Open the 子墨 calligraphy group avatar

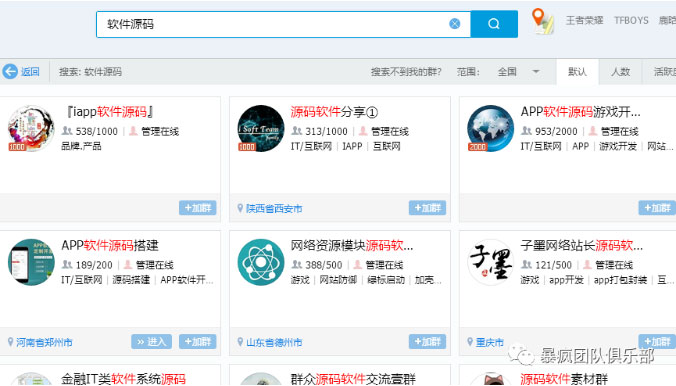[491, 262]
